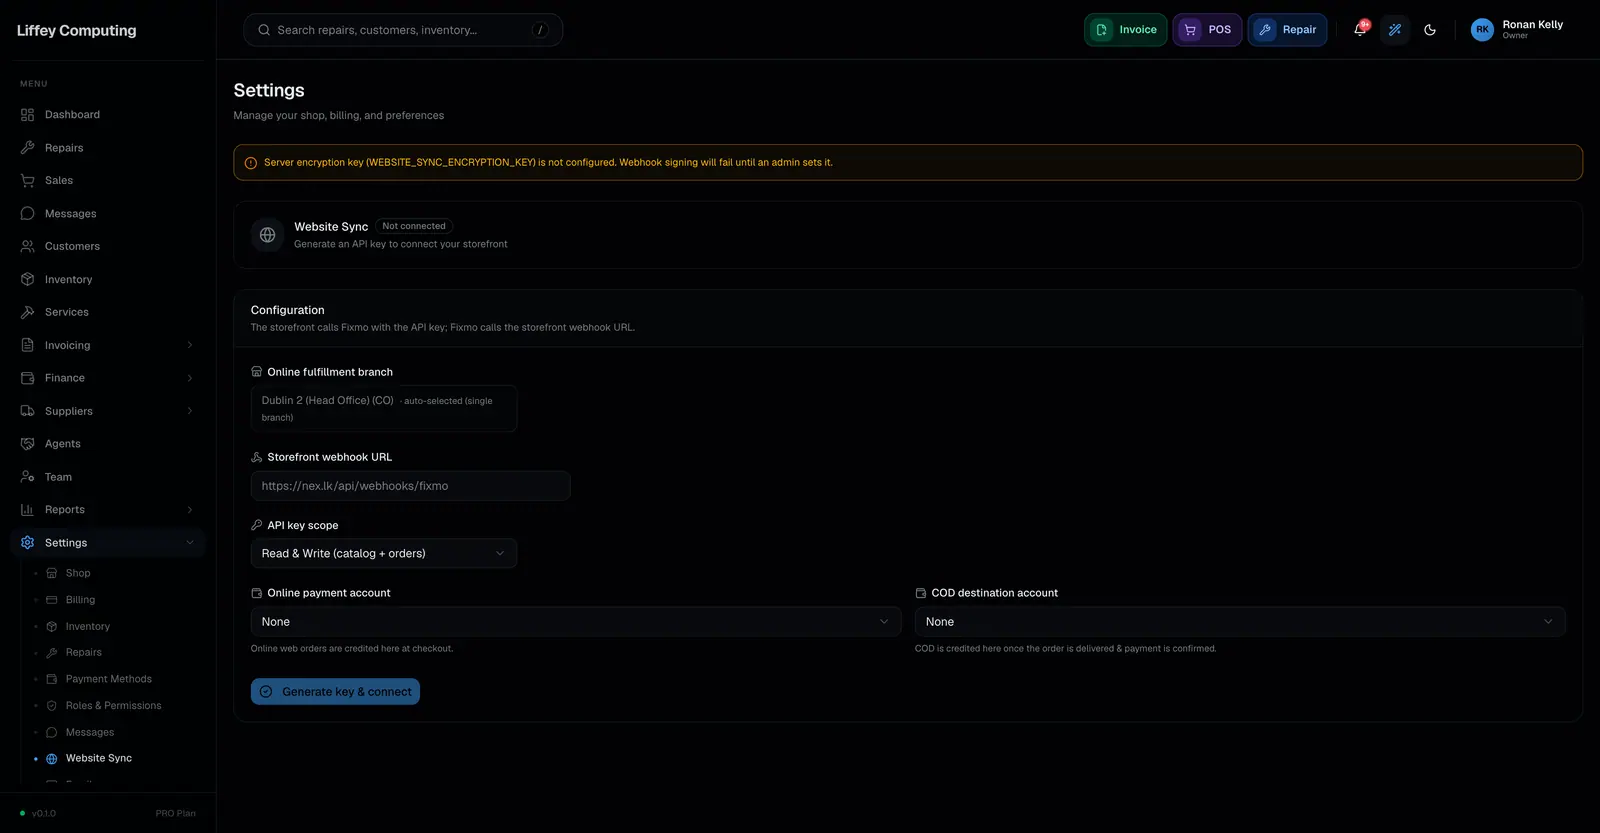Click the Storefront webhook URL field
Image resolution: width=1600 pixels, height=833 pixels.
[x=410, y=486]
